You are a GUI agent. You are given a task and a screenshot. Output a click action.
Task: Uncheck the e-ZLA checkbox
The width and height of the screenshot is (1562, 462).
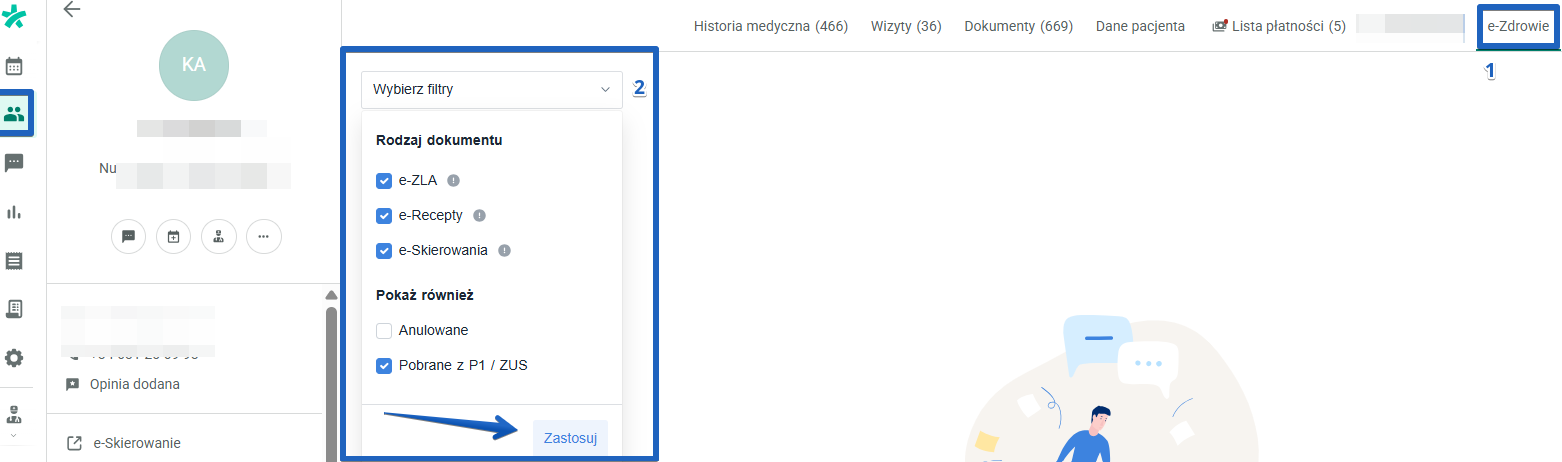click(384, 181)
